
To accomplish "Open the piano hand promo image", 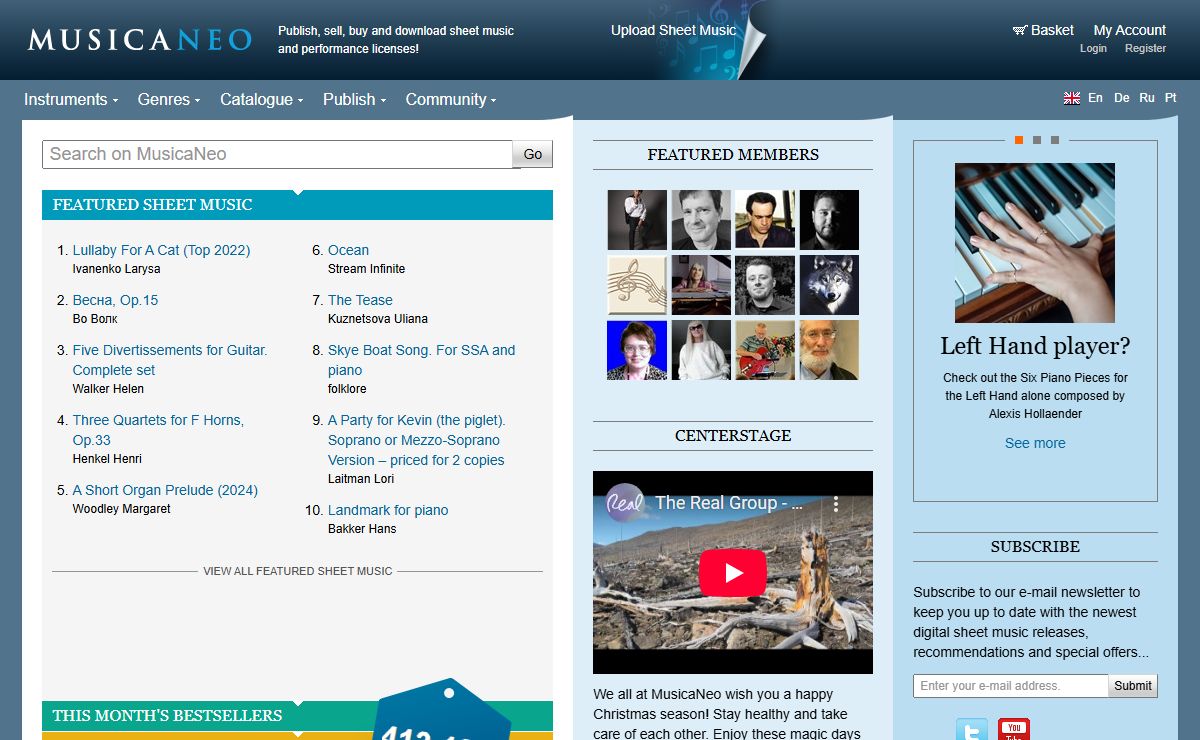I will tap(1035, 243).
